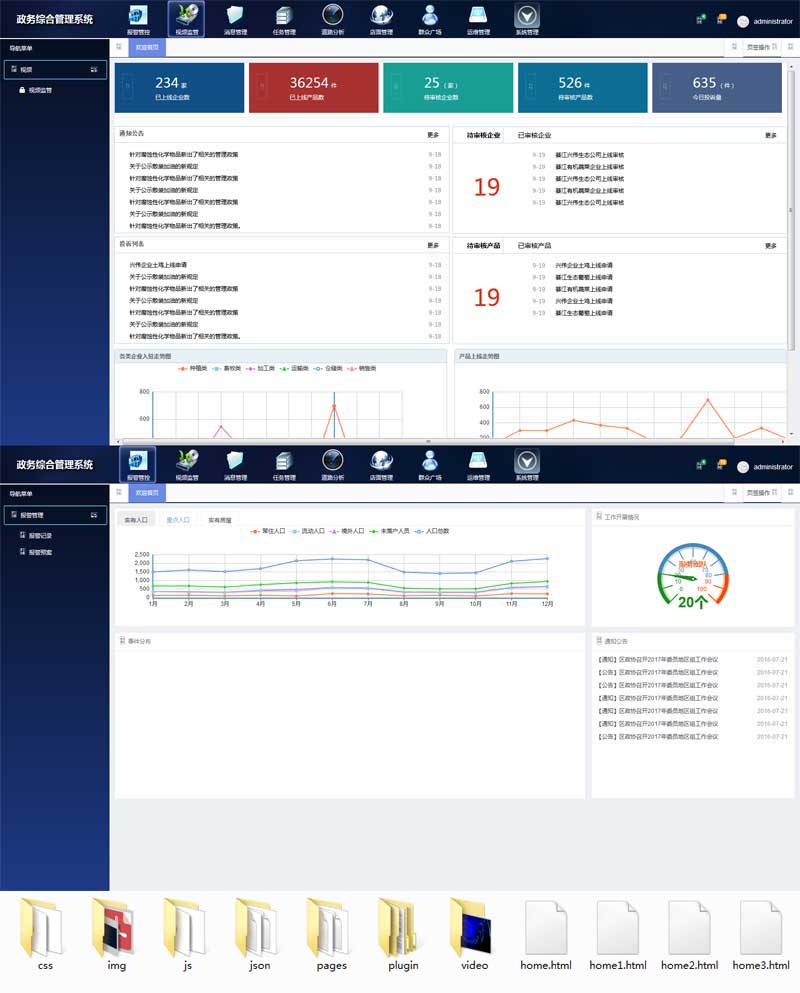The height and width of the screenshot is (993, 800).
Task: Click 更多 in the 通知公告 panel
Action: point(433,134)
